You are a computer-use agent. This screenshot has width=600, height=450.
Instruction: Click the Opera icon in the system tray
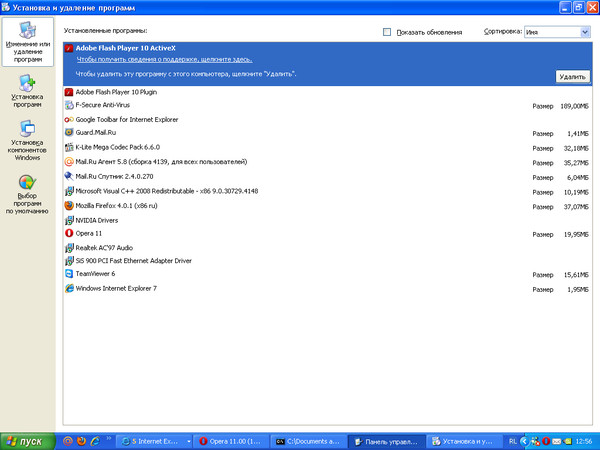(546, 441)
